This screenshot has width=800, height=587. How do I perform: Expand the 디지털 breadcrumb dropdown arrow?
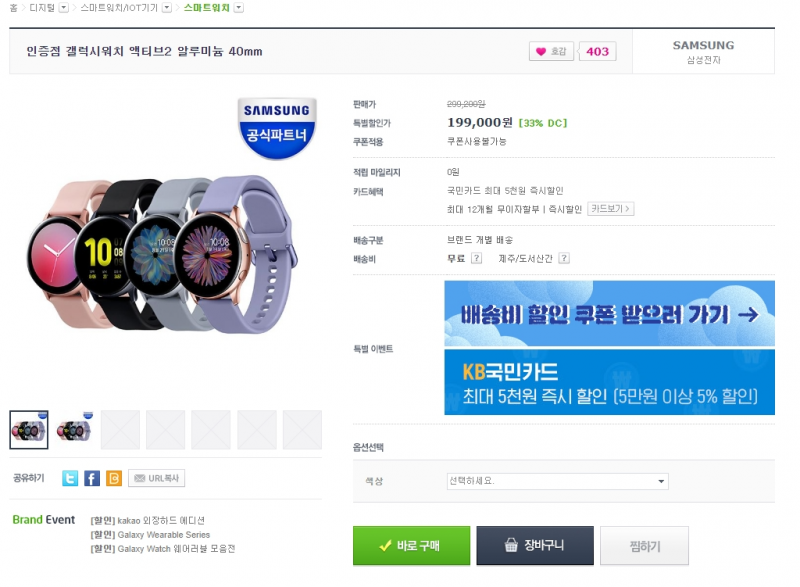(64, 8)
